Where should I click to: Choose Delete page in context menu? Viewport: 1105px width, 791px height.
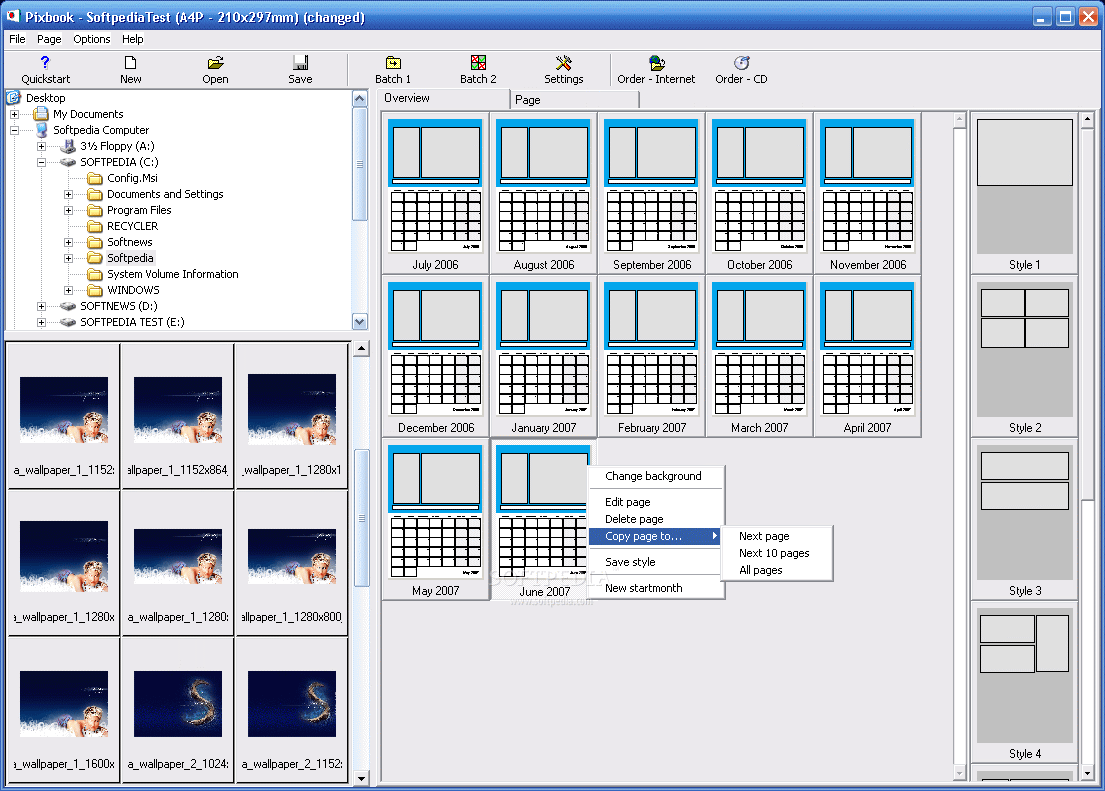[653, 519]
